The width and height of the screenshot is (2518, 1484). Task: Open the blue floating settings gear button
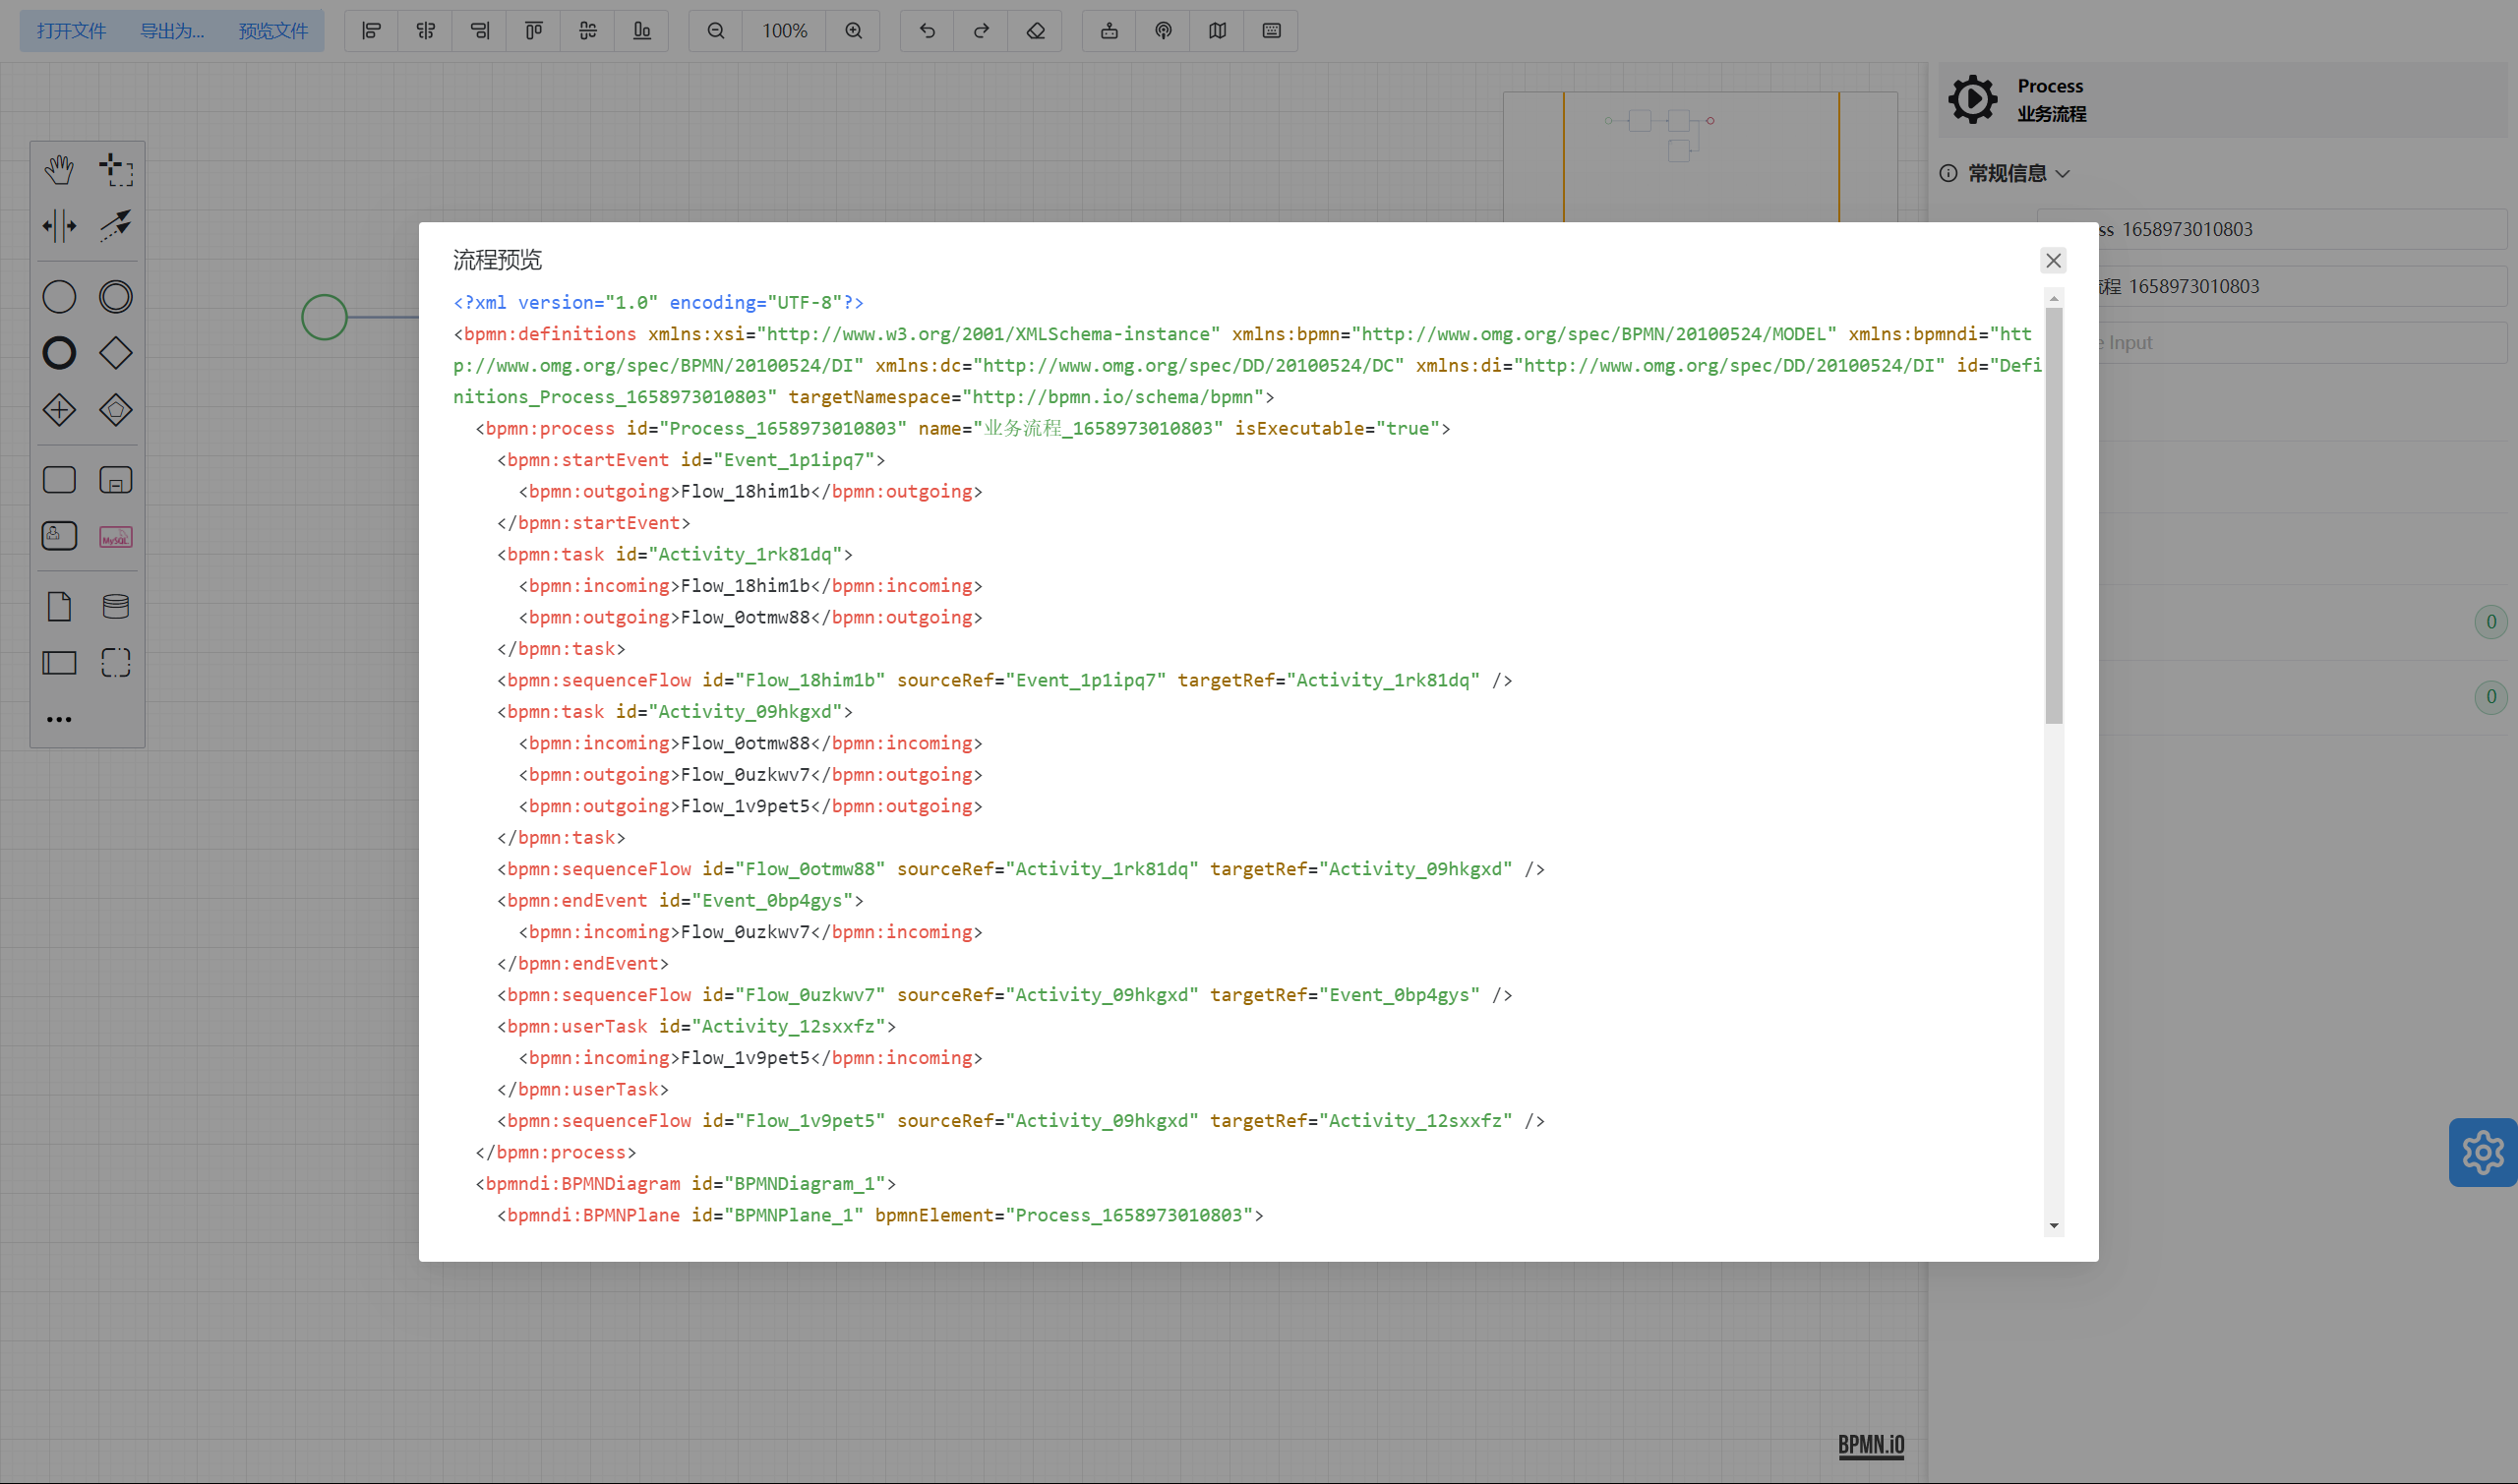coord(2482,1153)
